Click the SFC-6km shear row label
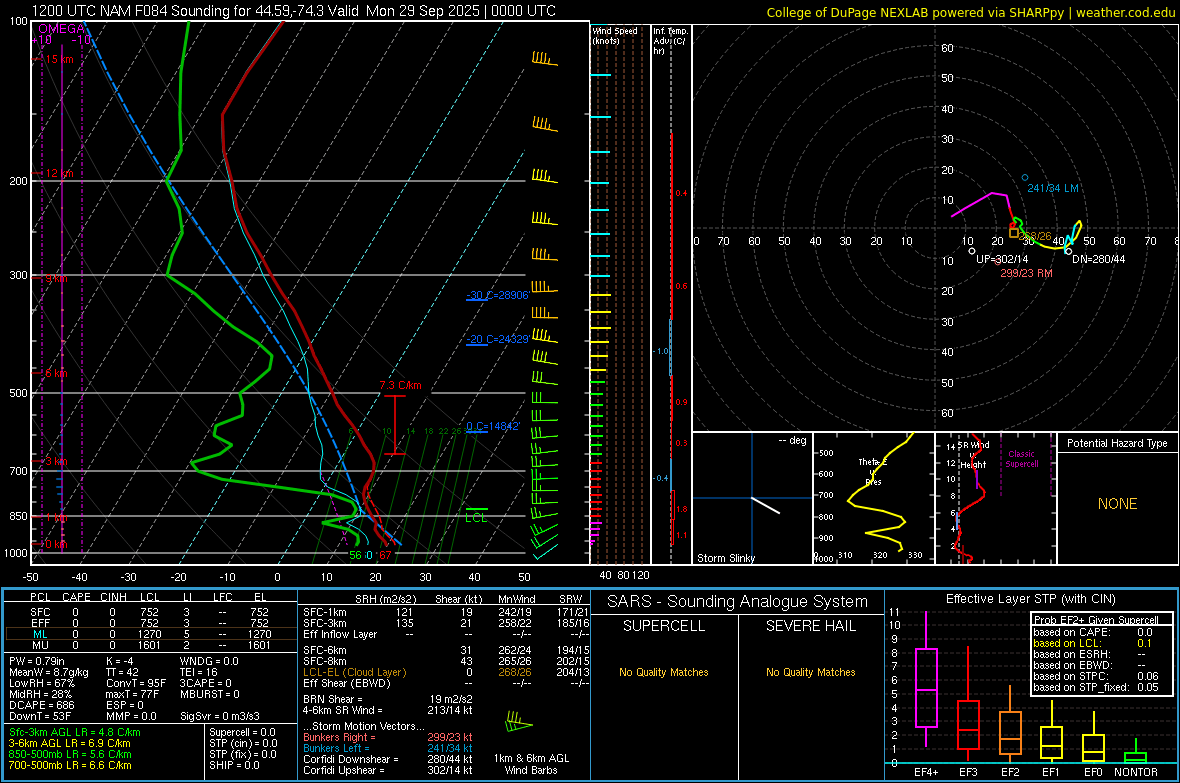Screen dimensions: 1180x783 point(325,650)
